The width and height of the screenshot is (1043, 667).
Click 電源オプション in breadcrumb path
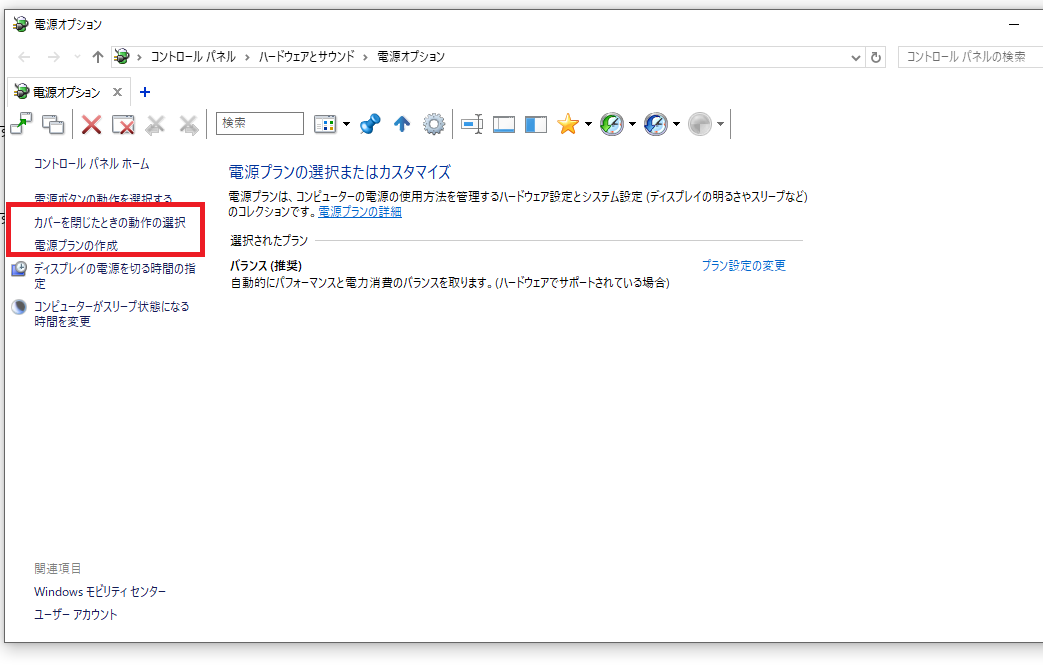point(411,57)
